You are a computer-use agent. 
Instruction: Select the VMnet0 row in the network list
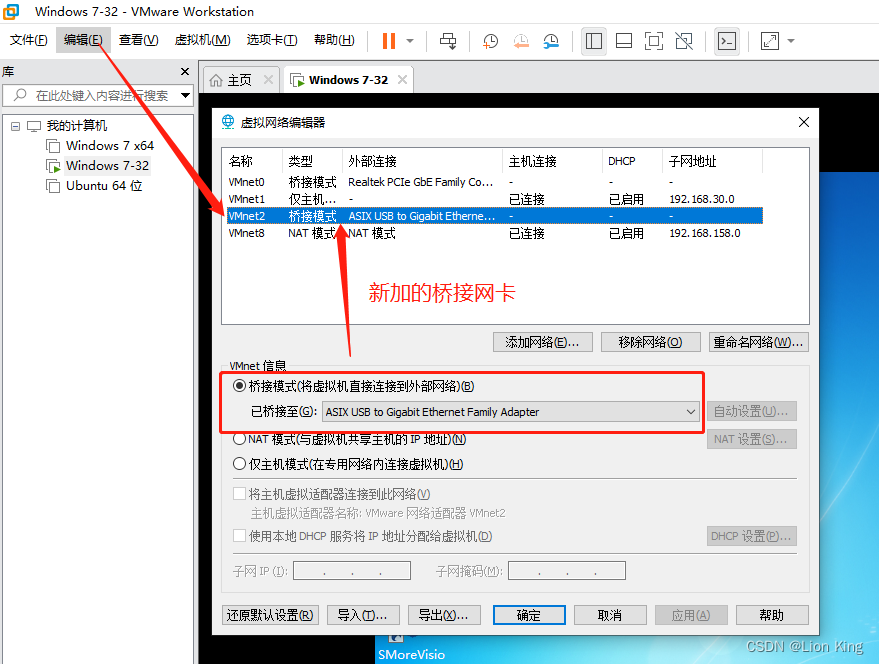coord(494,182)
